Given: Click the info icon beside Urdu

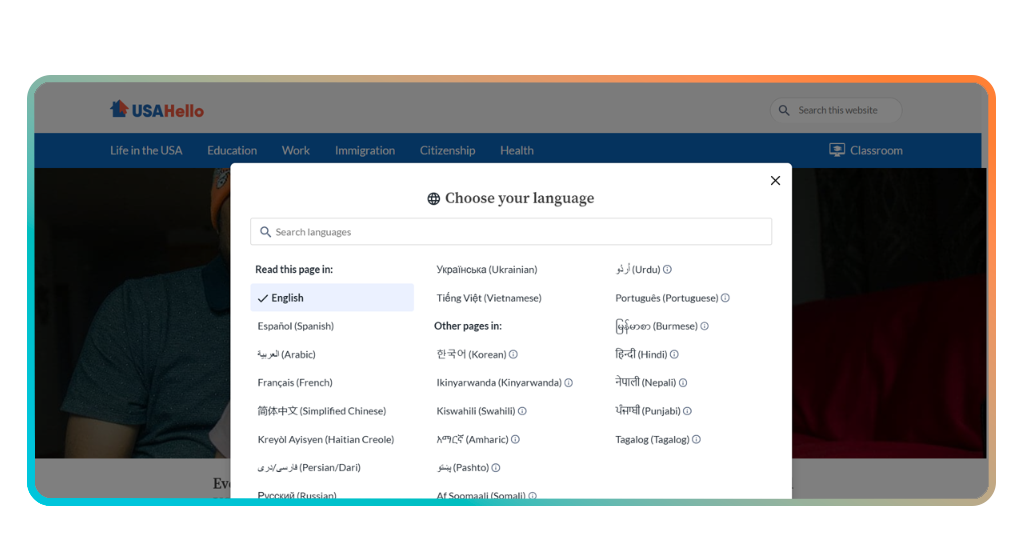Looking at the screenshot, I should (x=667, y=270).
